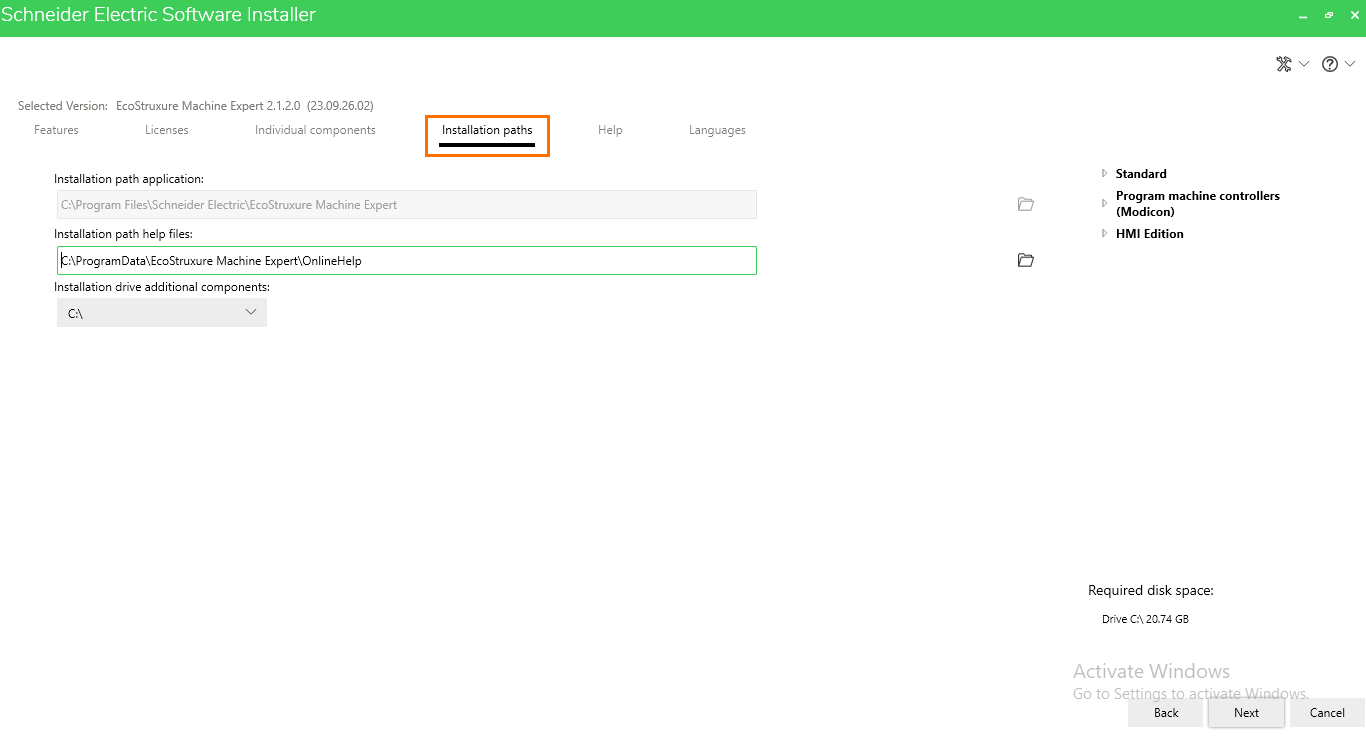Screen dimensions: 1366x738
Task: Expand the Standard tree node
Action: 1105,174
